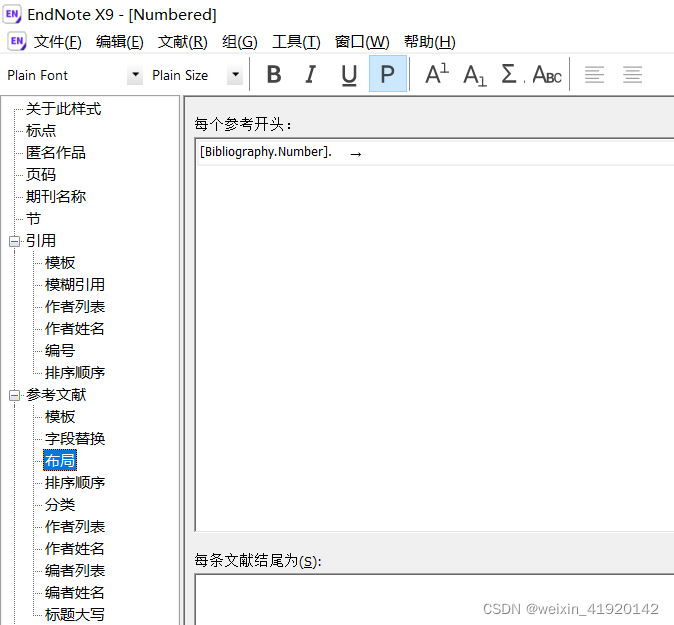Select 字段替换 tree item
Viewport: 674px width, 625px height.
click(x=75, y=438)
